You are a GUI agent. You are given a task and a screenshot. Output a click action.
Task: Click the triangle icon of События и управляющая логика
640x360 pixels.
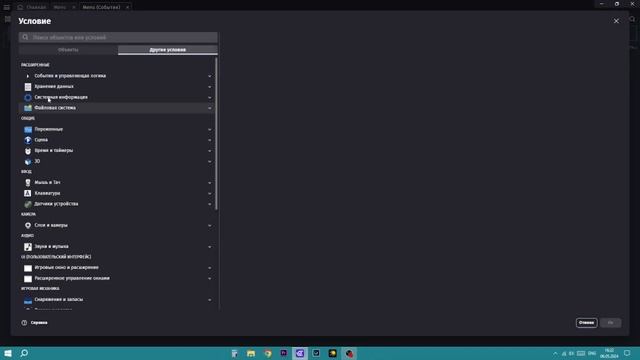(x=28, y=76)
